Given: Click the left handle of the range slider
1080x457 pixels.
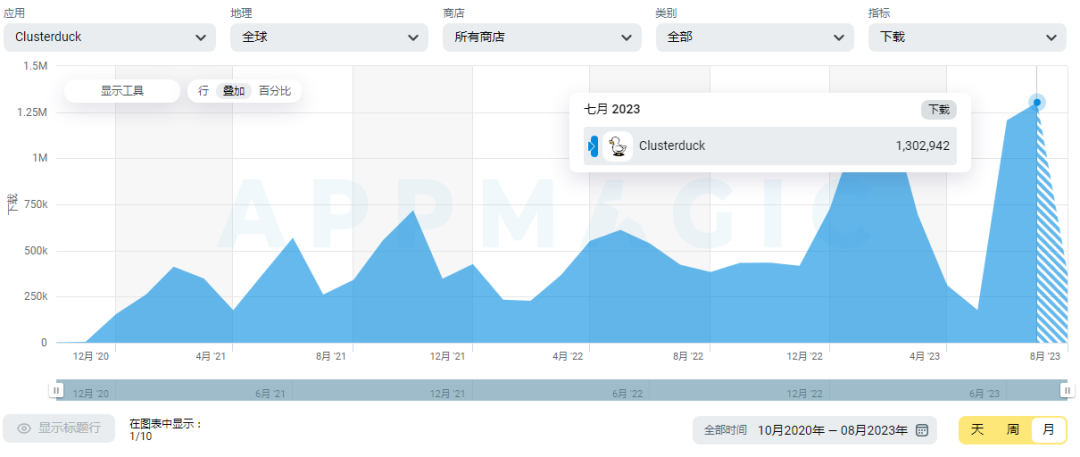Looking at the screenshot, I should (x=56, y=390).
